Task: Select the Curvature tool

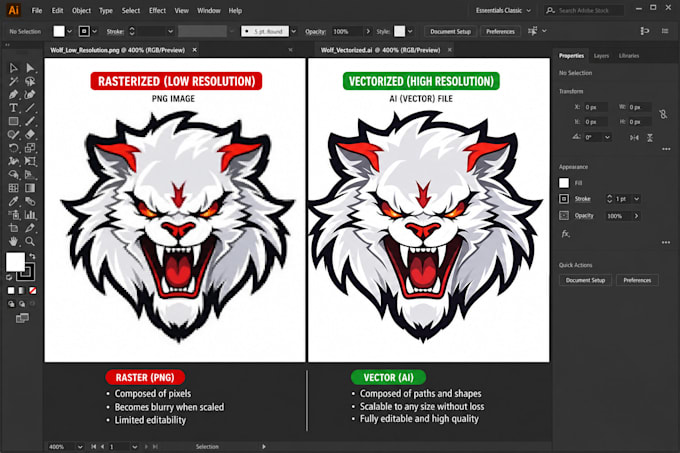Action: point(30,95)
